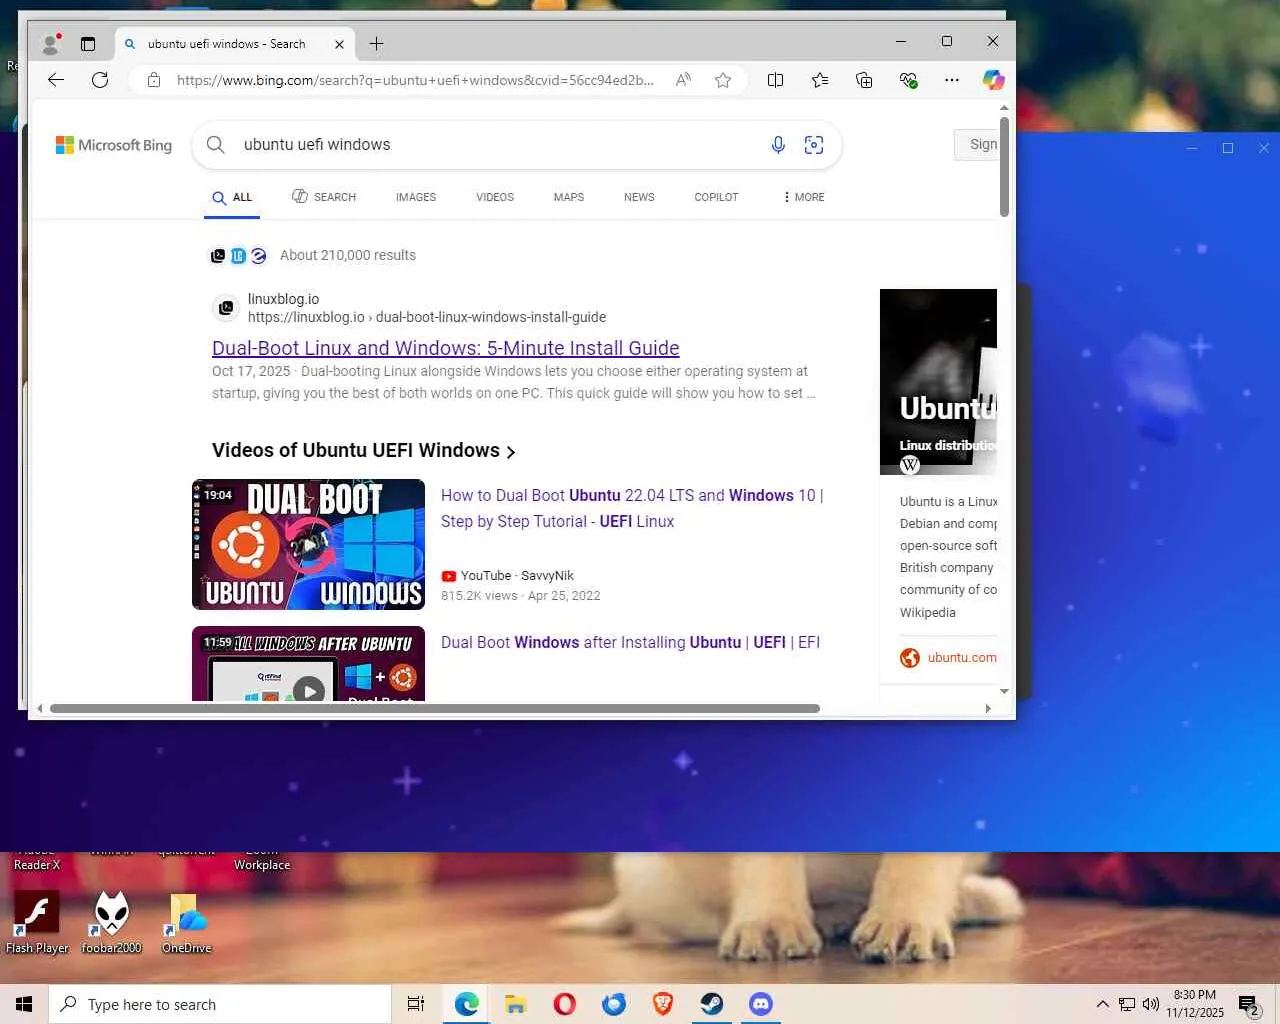This screenshot has width=1280, height=1024.
Task: Launch Opera browser from the taskbar
Action: [x=564, y=1004]
